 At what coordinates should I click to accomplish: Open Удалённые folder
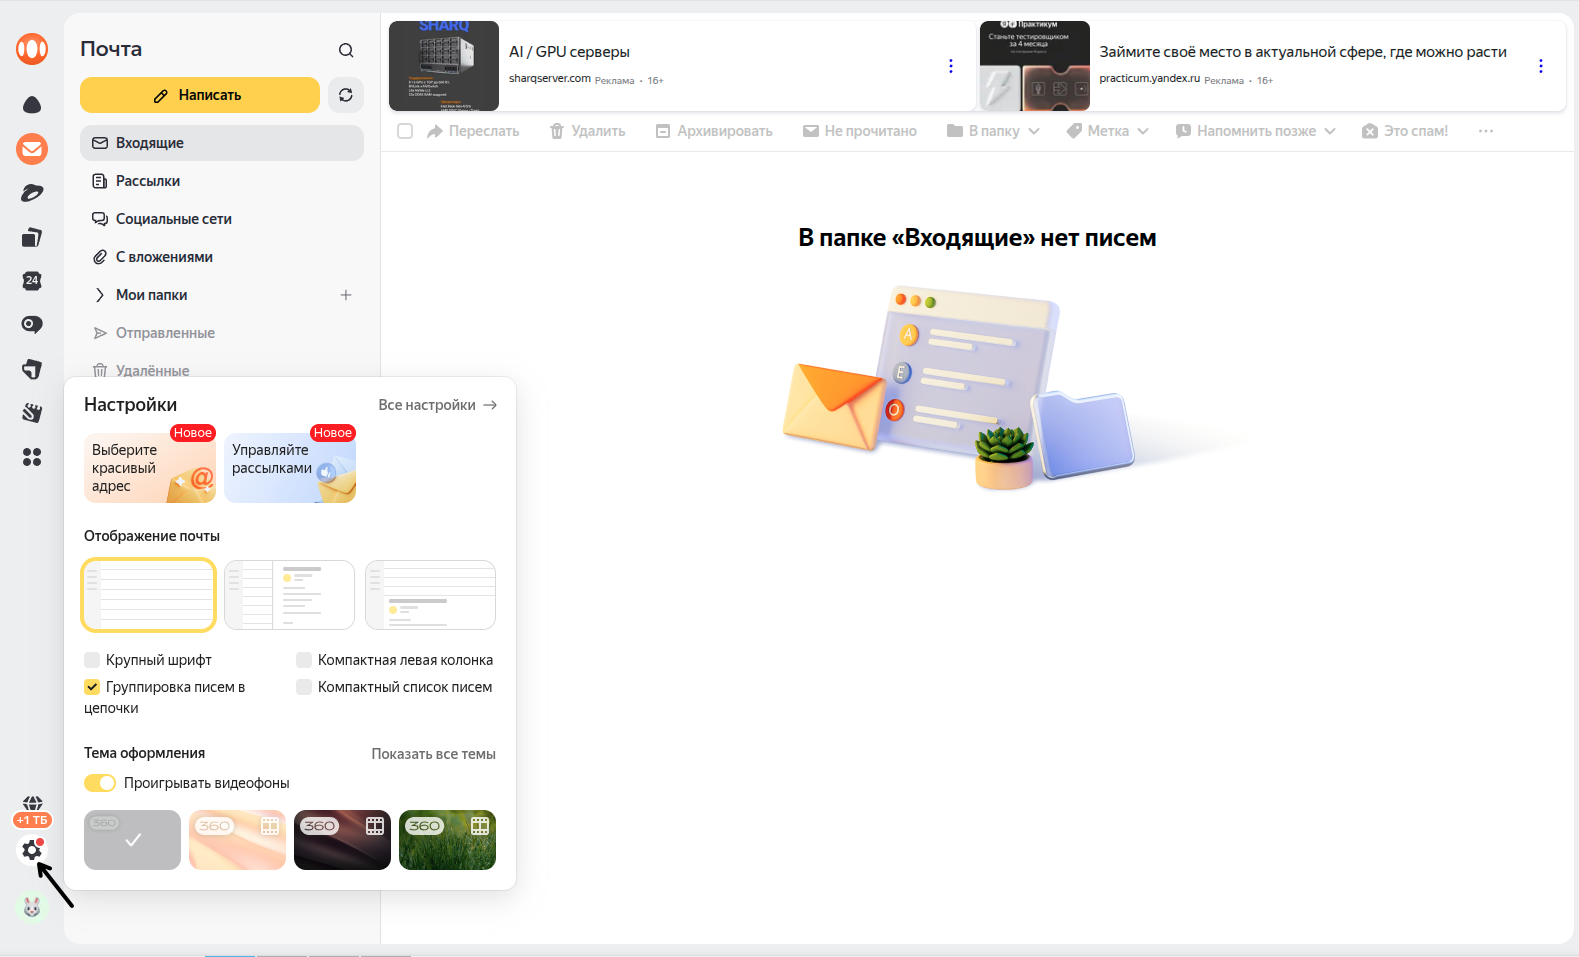coord(222,370)
